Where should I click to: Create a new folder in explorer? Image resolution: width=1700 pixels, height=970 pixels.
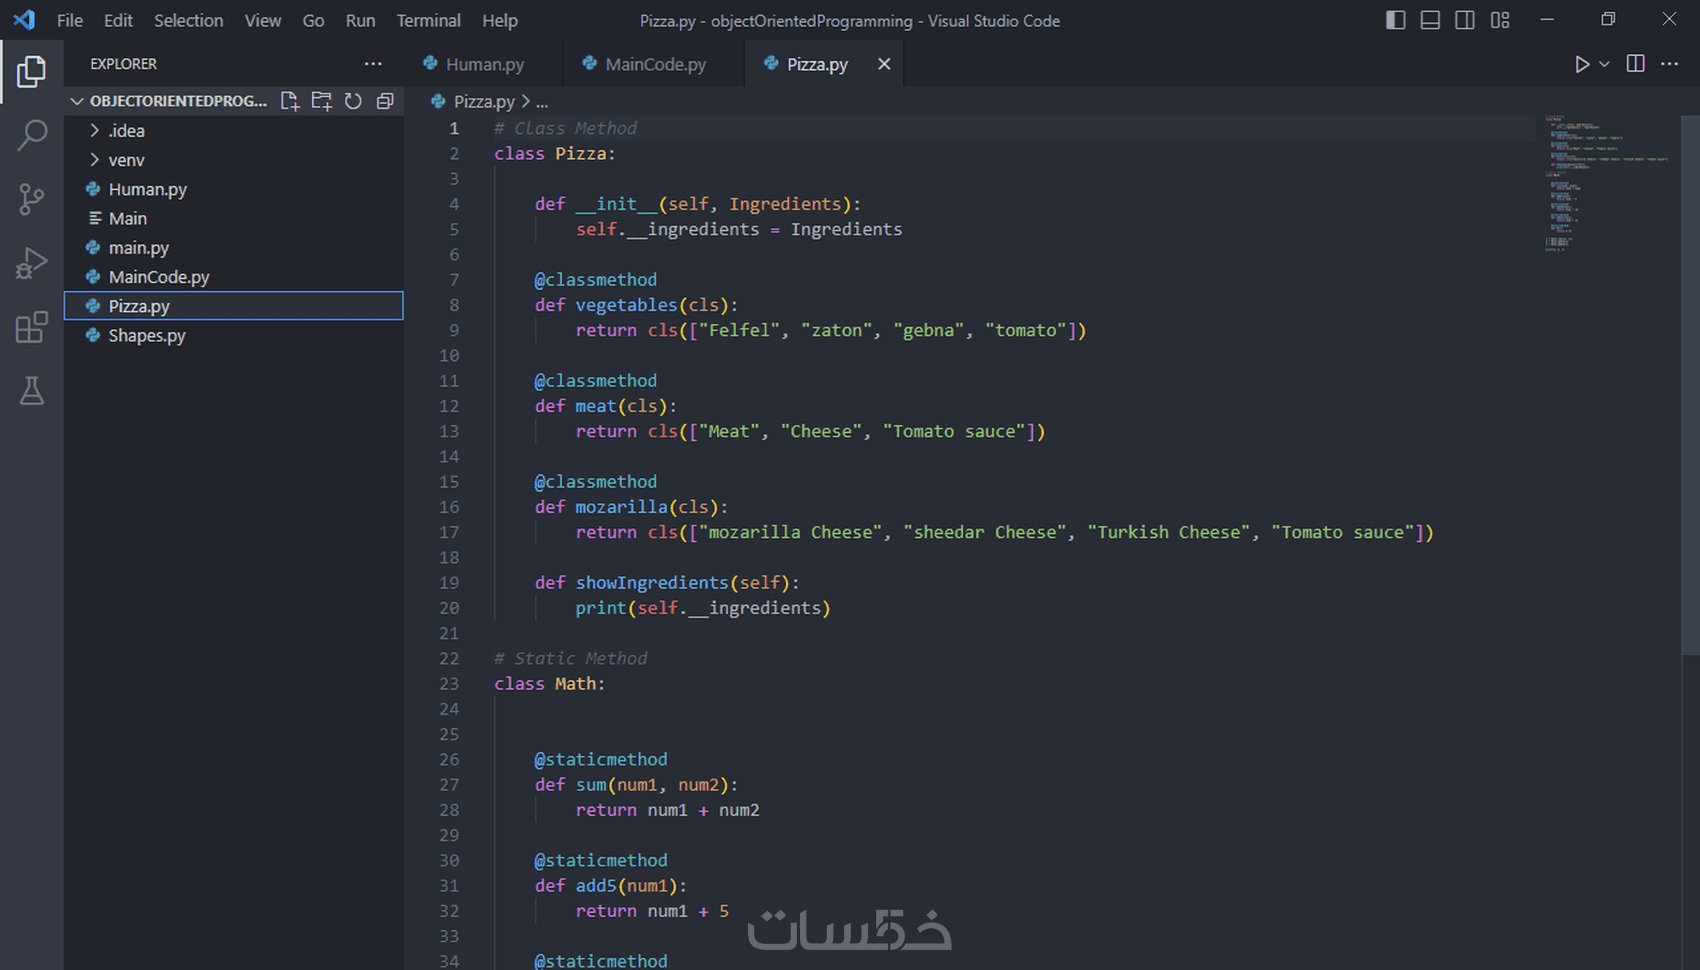tap(321, 101)
